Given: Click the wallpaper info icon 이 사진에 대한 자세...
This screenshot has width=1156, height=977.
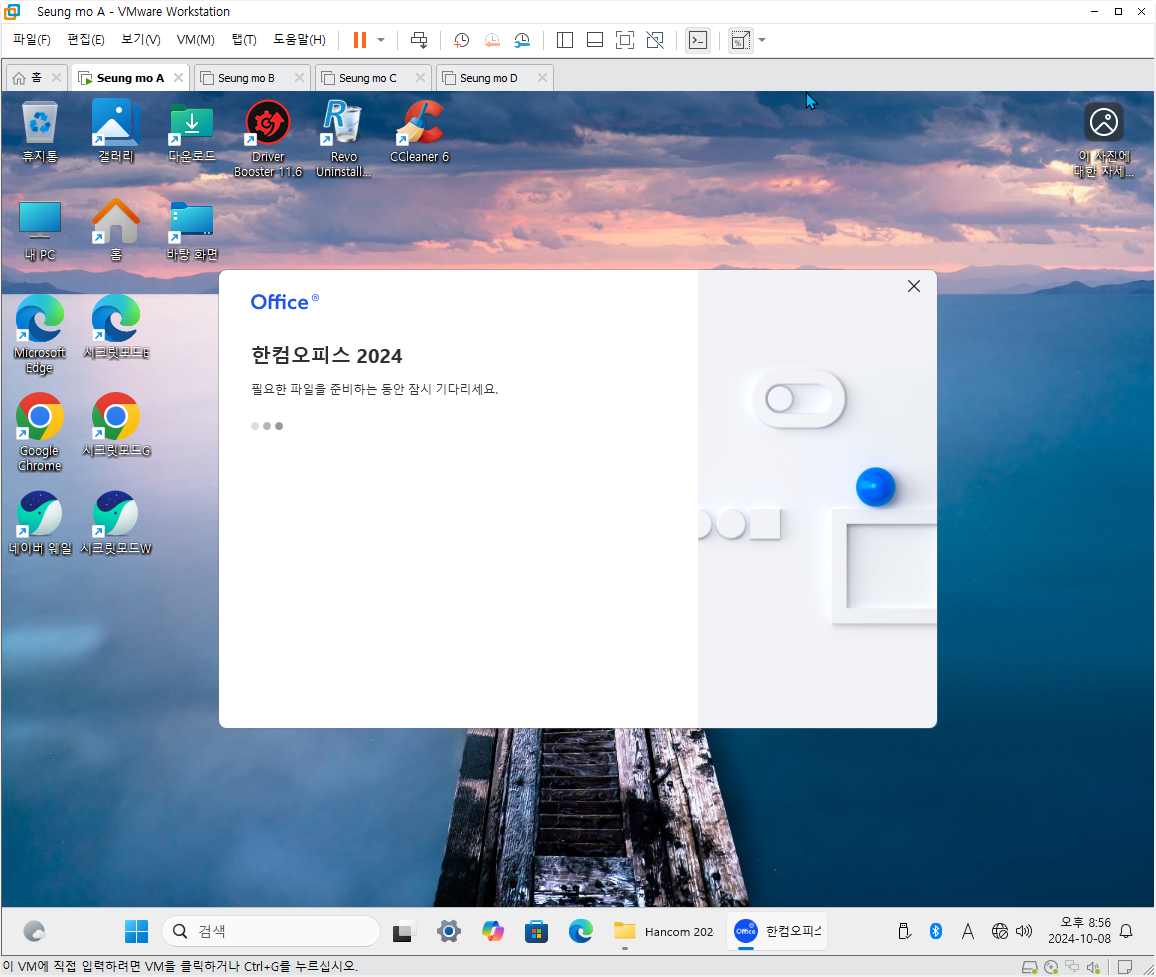Looking at the screenshot, I should tap(1104, 140).
